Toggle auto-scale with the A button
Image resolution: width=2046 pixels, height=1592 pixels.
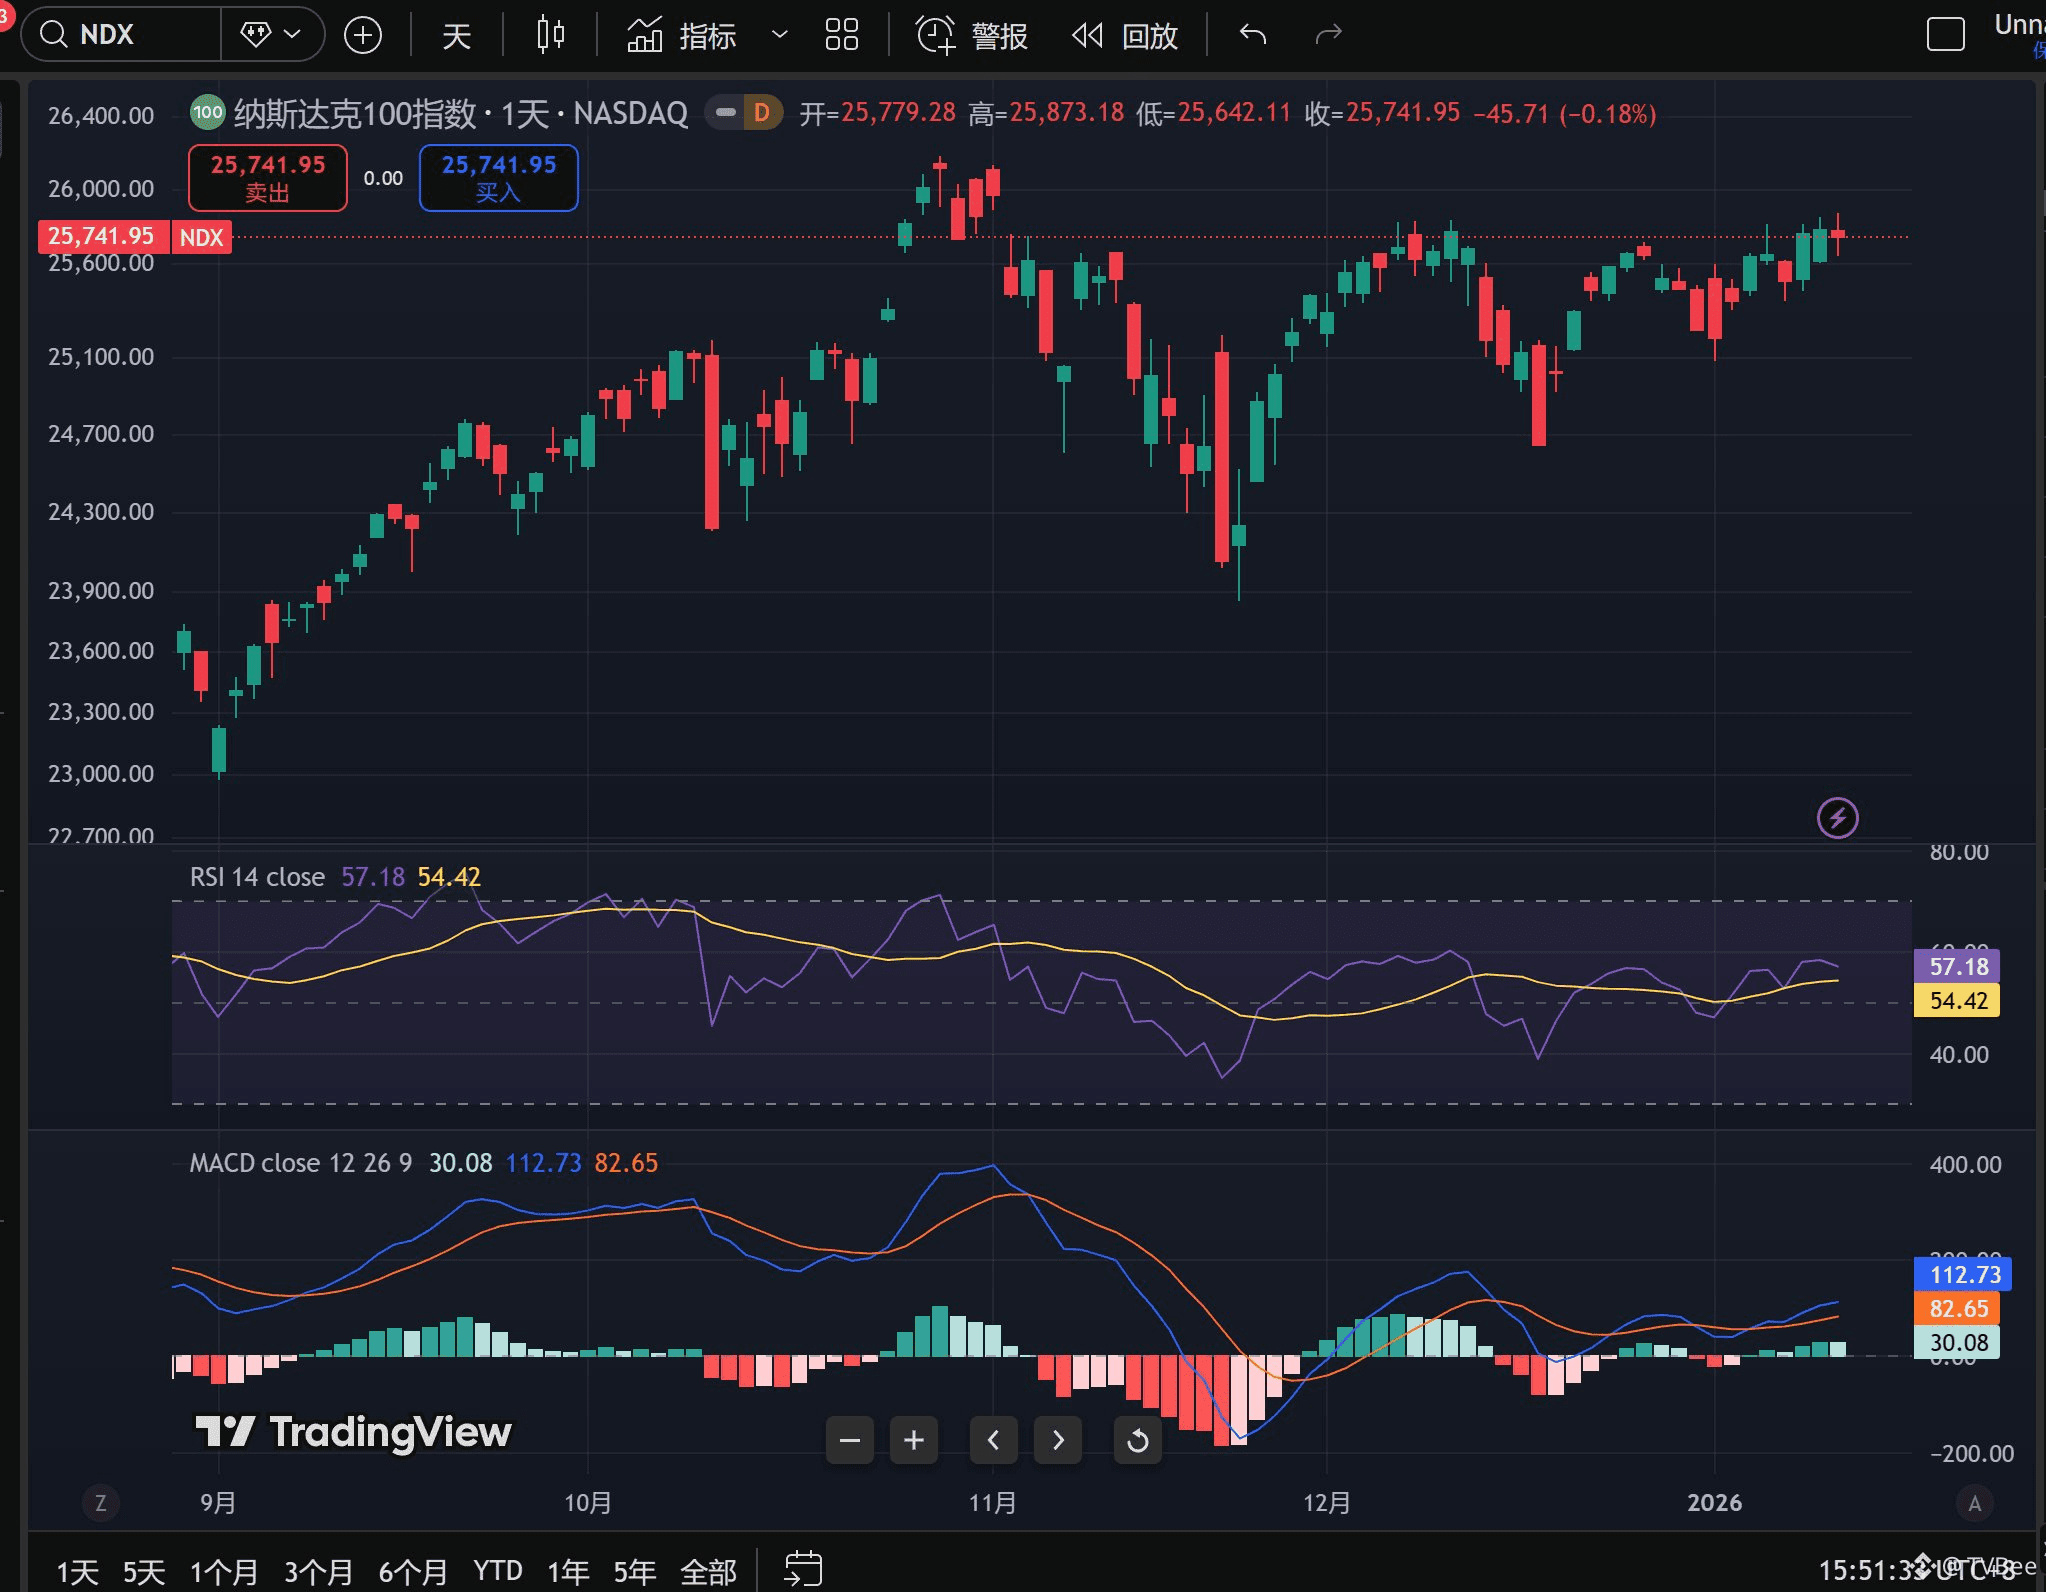(1974, 1502)
